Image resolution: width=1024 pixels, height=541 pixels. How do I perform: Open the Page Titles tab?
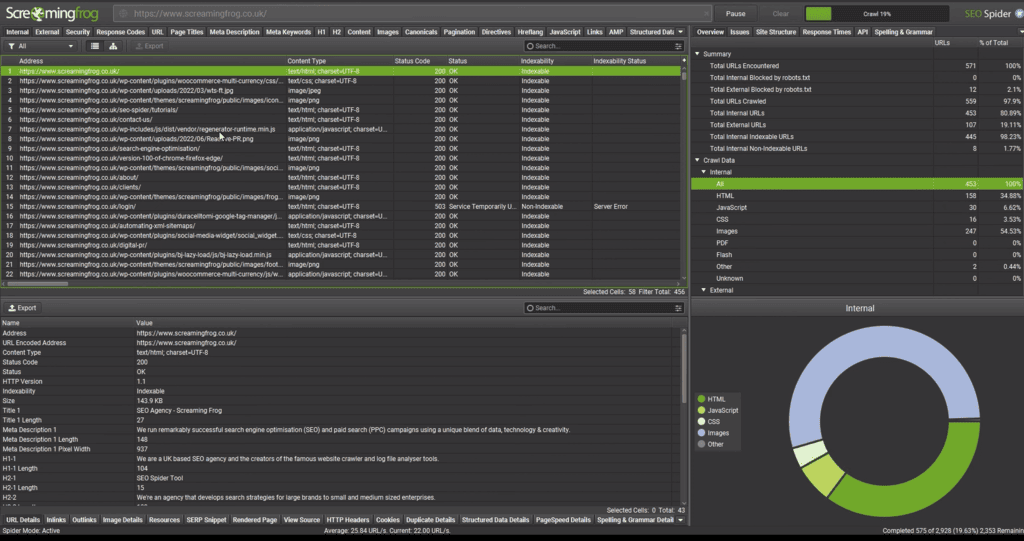187,31
